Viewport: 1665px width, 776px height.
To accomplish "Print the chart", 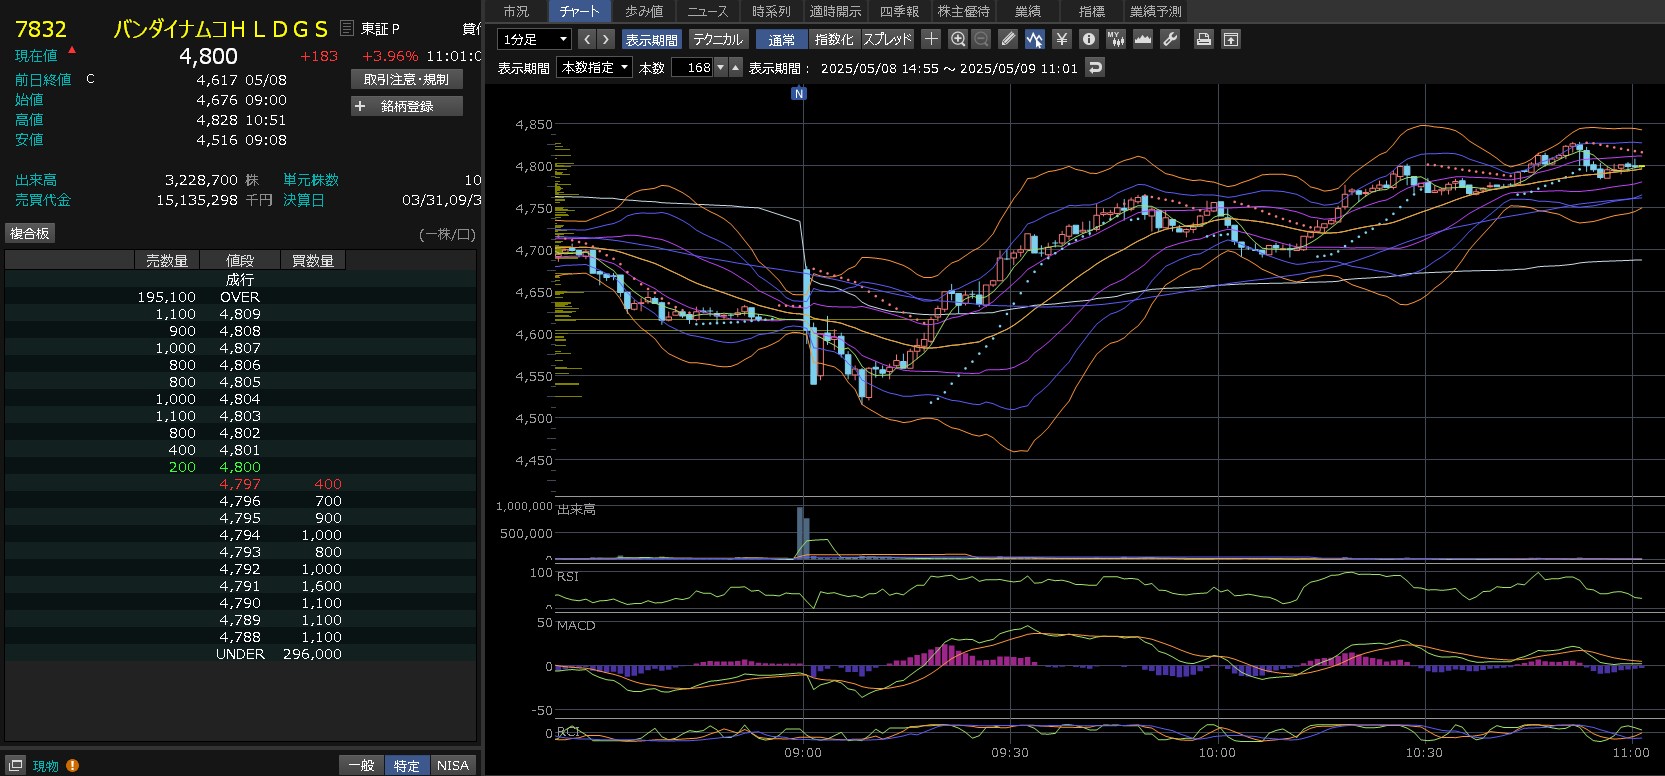I will pyautogui.click(x=1204, y=39).
